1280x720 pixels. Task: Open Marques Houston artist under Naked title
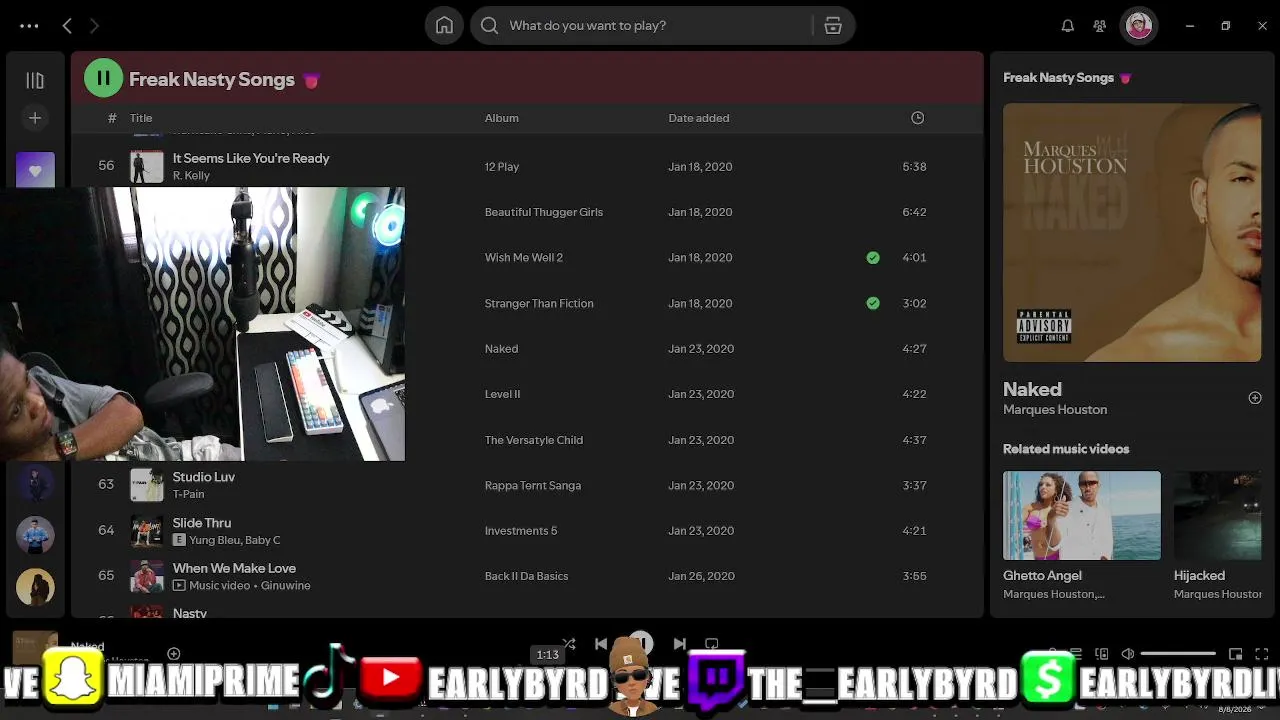tap(1055, 410)
